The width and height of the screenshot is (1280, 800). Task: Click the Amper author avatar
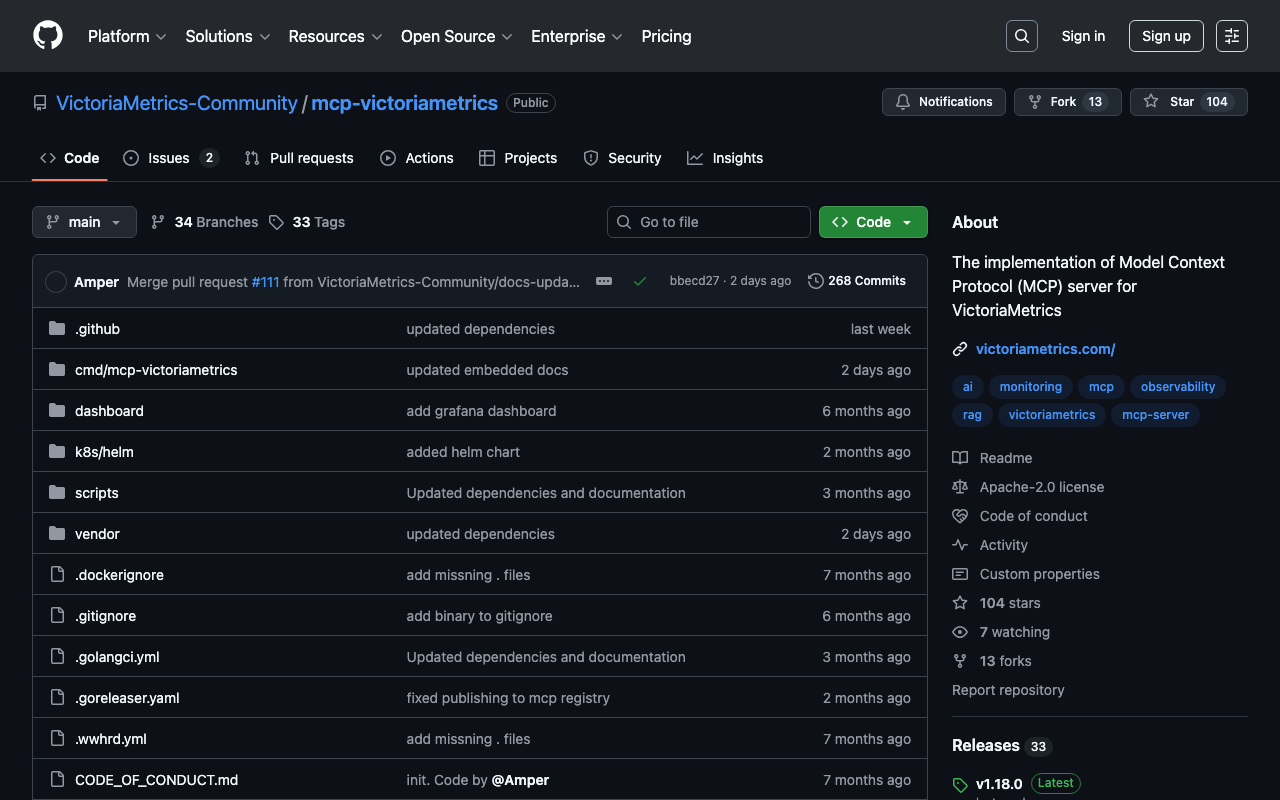56,282
